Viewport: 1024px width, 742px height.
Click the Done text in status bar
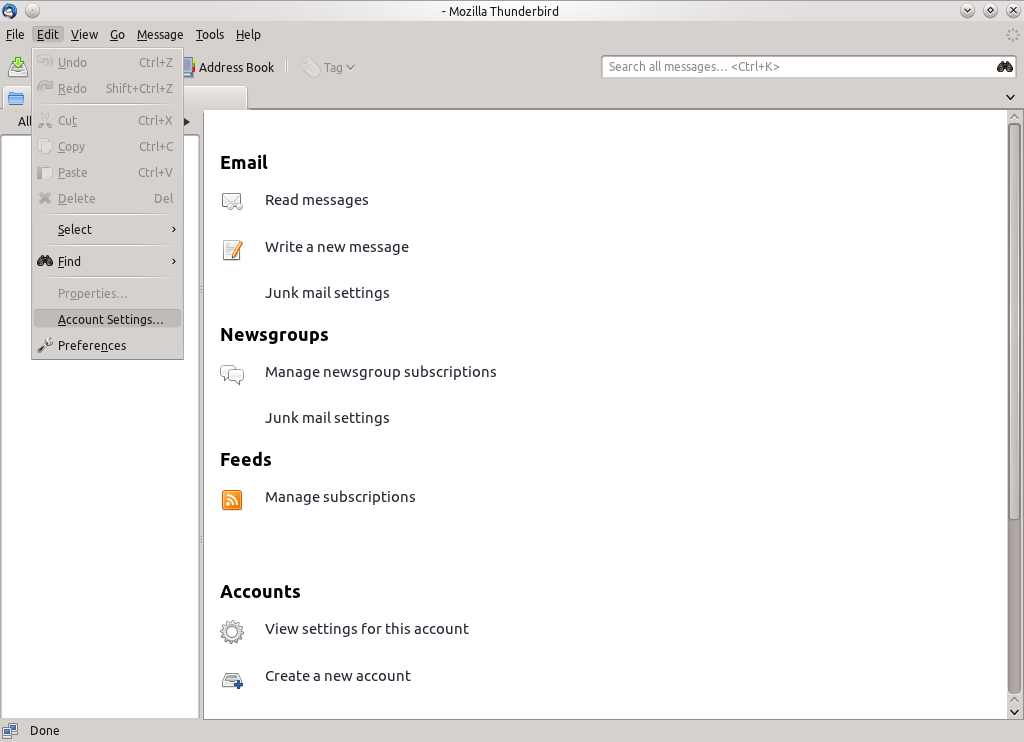pos(44,731)
